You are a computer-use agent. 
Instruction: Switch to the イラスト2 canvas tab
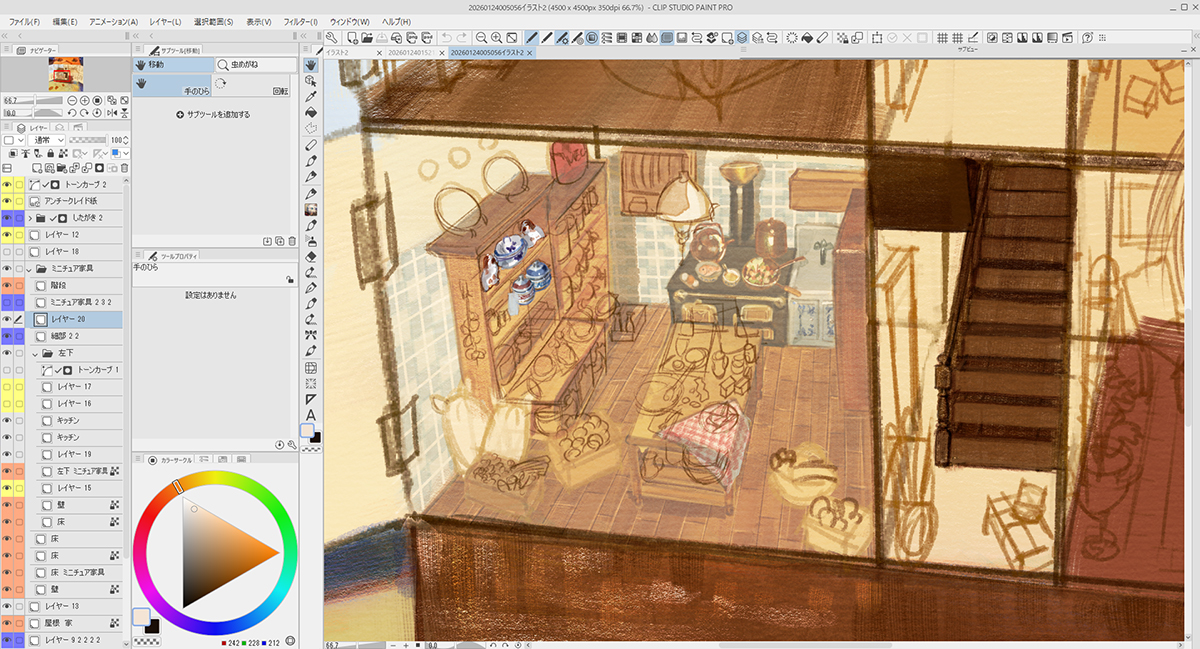(x=345, y=52)
